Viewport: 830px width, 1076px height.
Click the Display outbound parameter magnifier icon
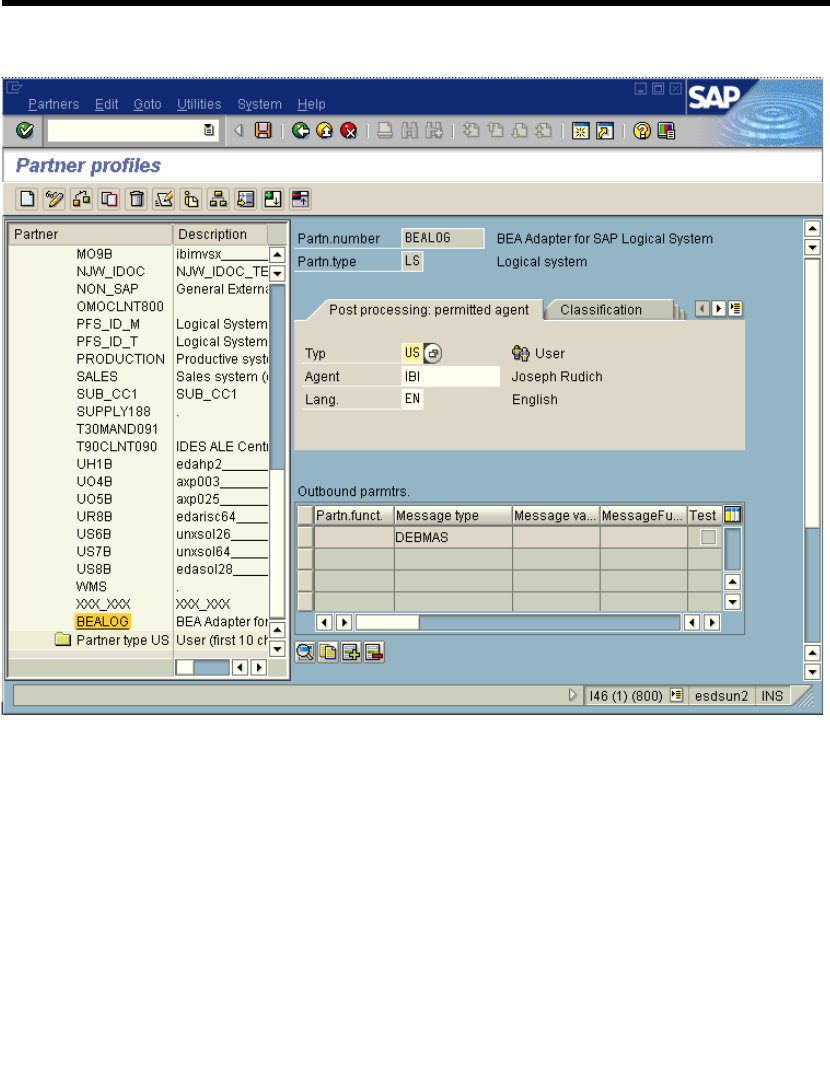pos(305,652)
